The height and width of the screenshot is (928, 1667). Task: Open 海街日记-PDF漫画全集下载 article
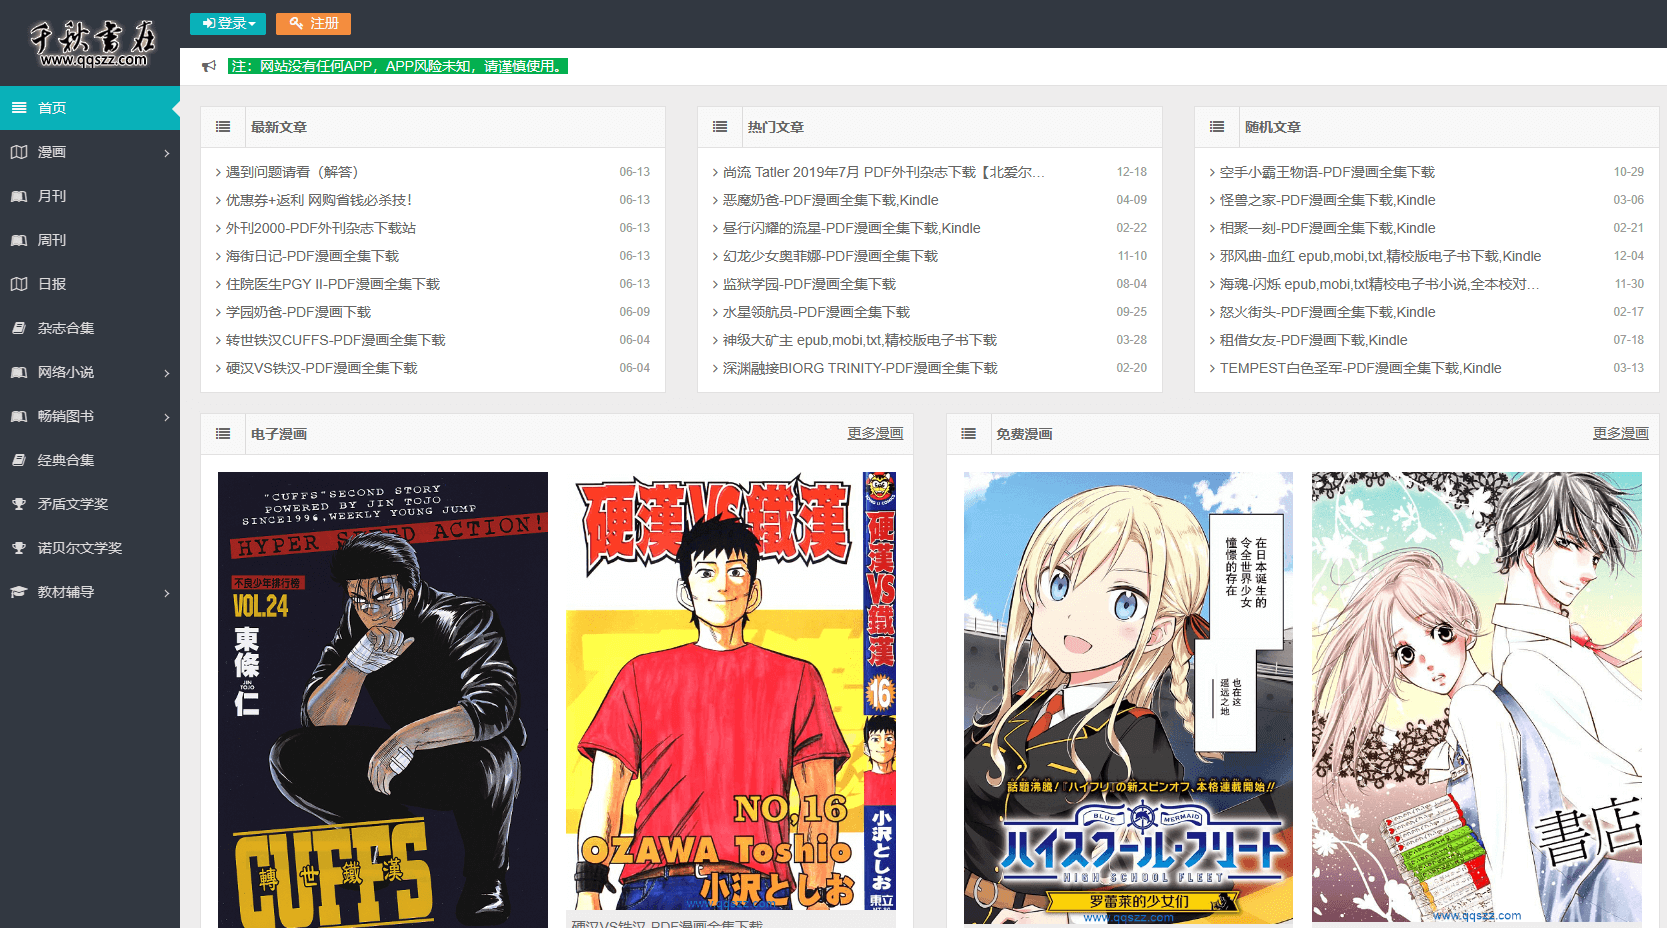pyautogui.click(x=312, y=256)
